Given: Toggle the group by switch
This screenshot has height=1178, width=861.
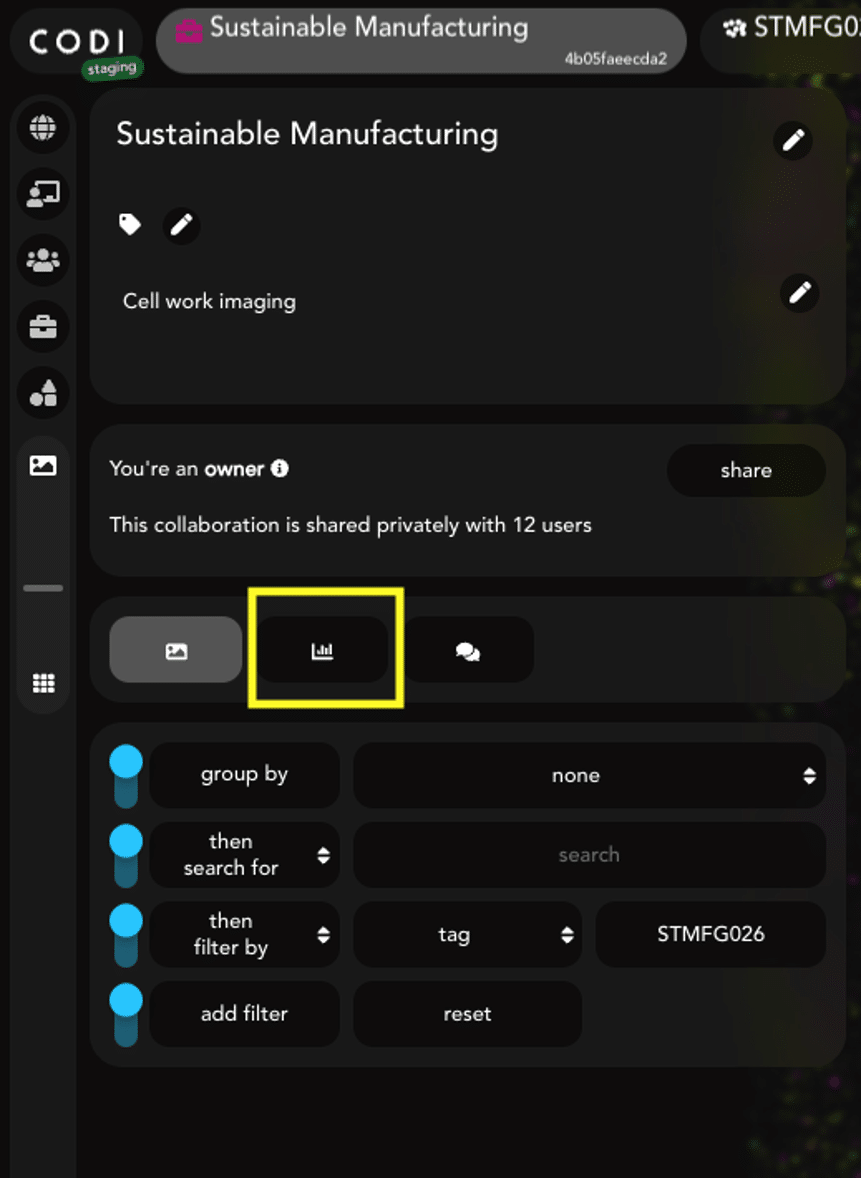Looking at the screenshot, I should (126, 775).
